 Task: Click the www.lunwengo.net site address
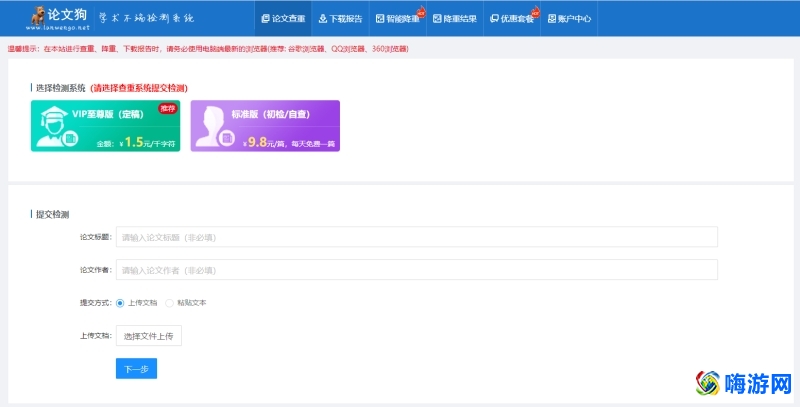click(58, 28)
